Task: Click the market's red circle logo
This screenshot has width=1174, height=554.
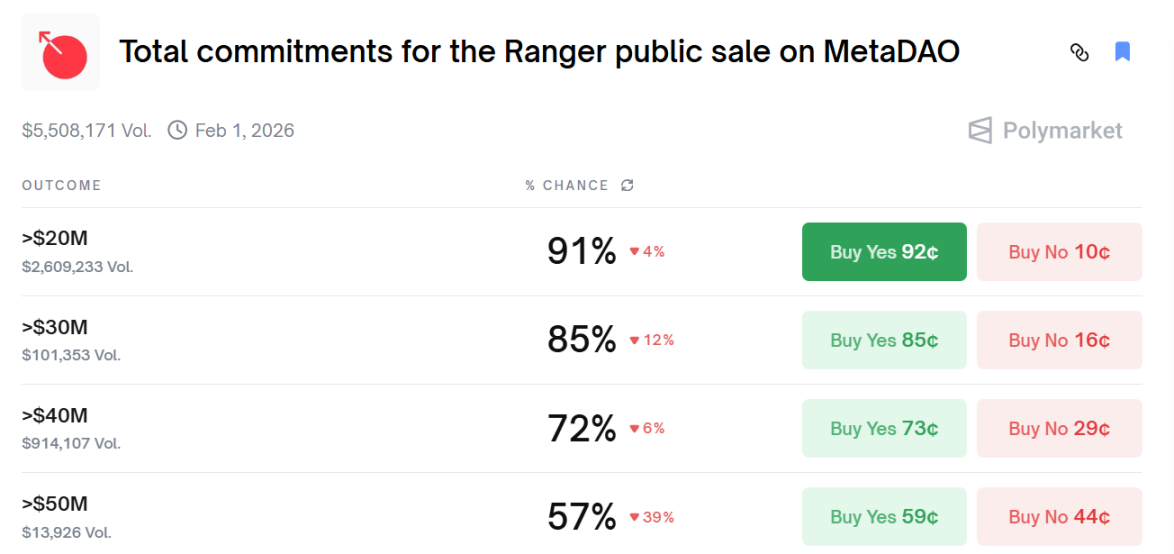Action: point(62,53)
